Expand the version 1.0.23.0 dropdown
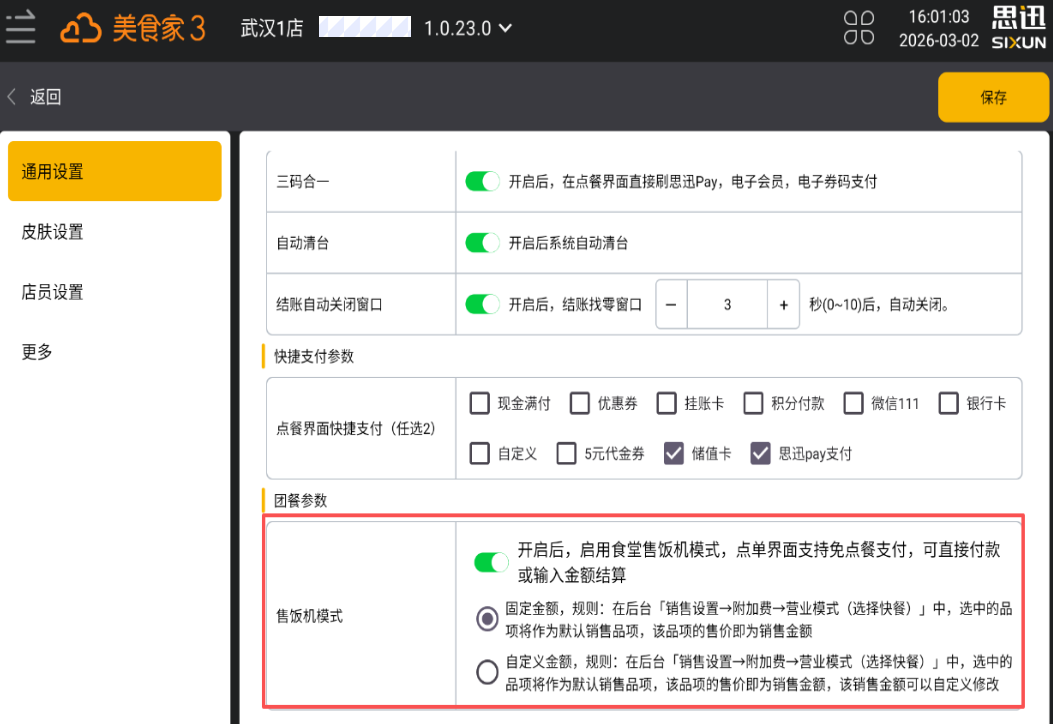 coord(505,28)
